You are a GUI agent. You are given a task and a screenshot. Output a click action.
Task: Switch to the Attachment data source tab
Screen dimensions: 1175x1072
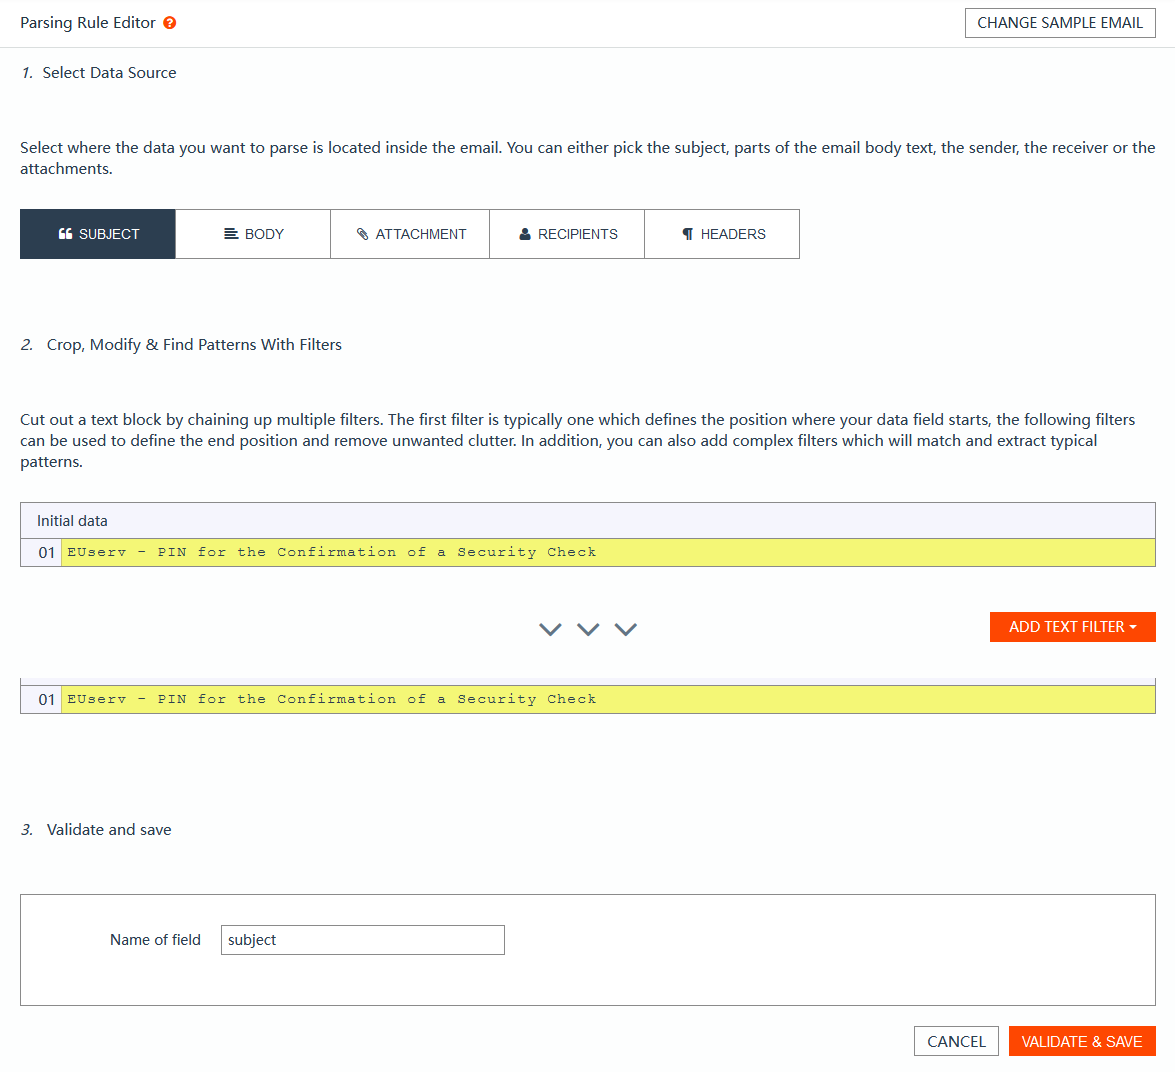410,234
